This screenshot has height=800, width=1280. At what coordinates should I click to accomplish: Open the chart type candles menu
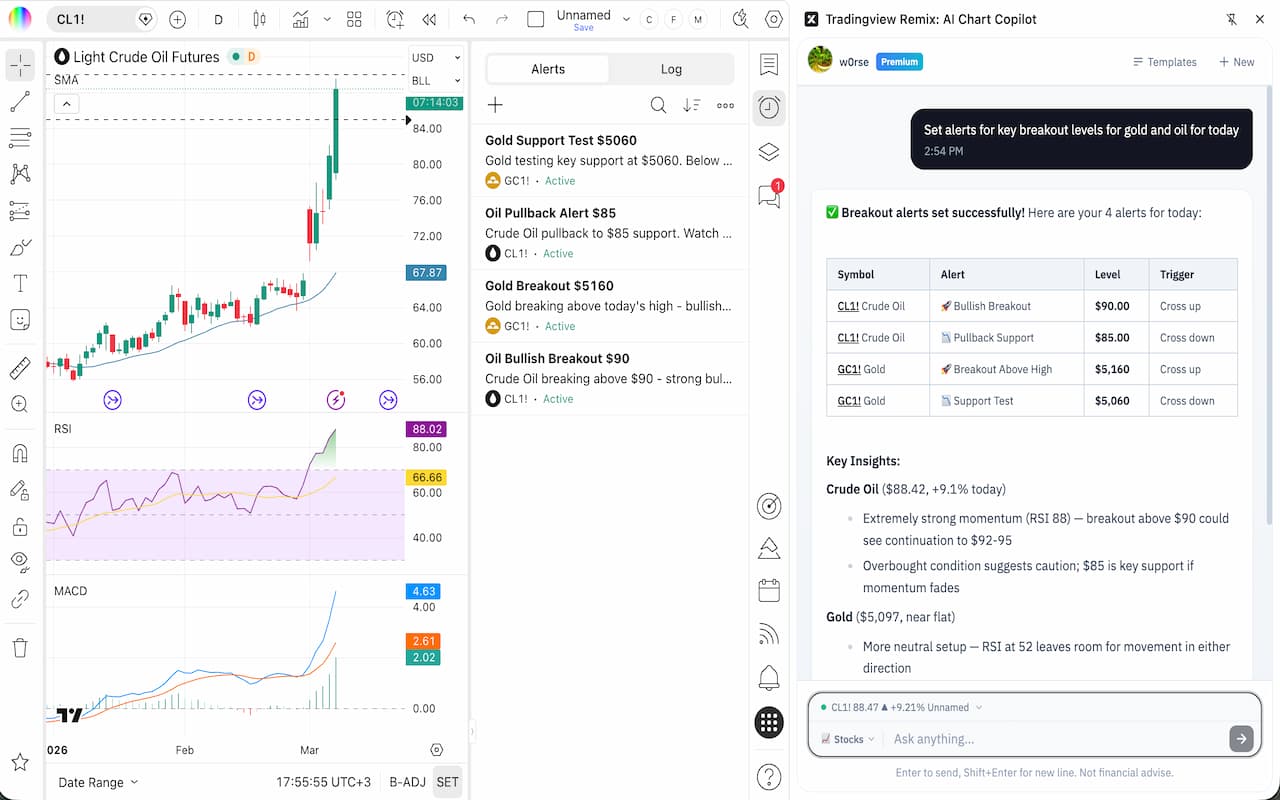259,19
